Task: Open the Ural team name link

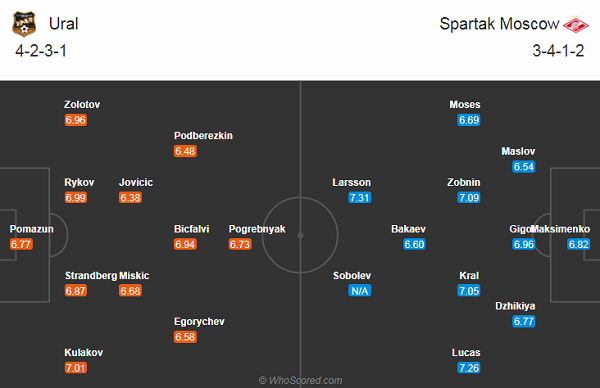Action: [x=64, y=24]
